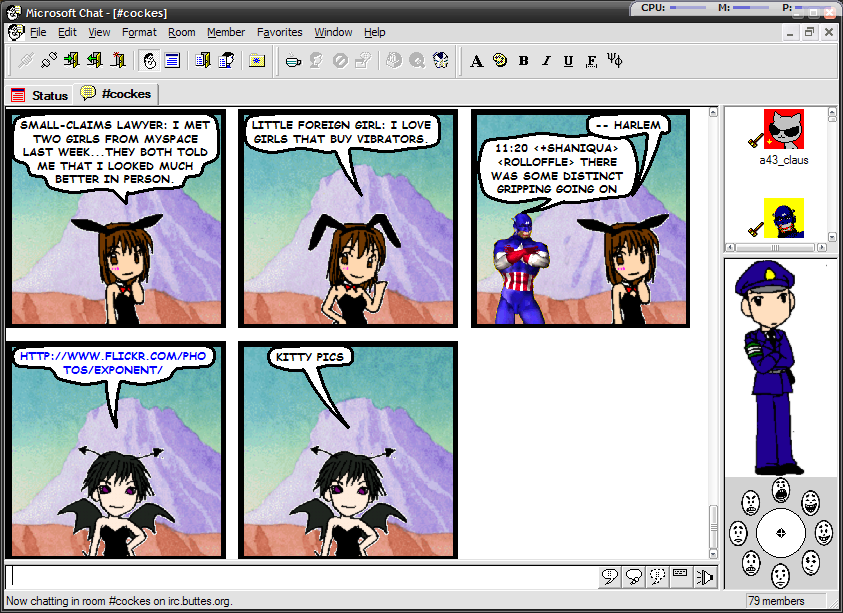
Task: Click the Play Sound speaker button
Action: point(704,577)
